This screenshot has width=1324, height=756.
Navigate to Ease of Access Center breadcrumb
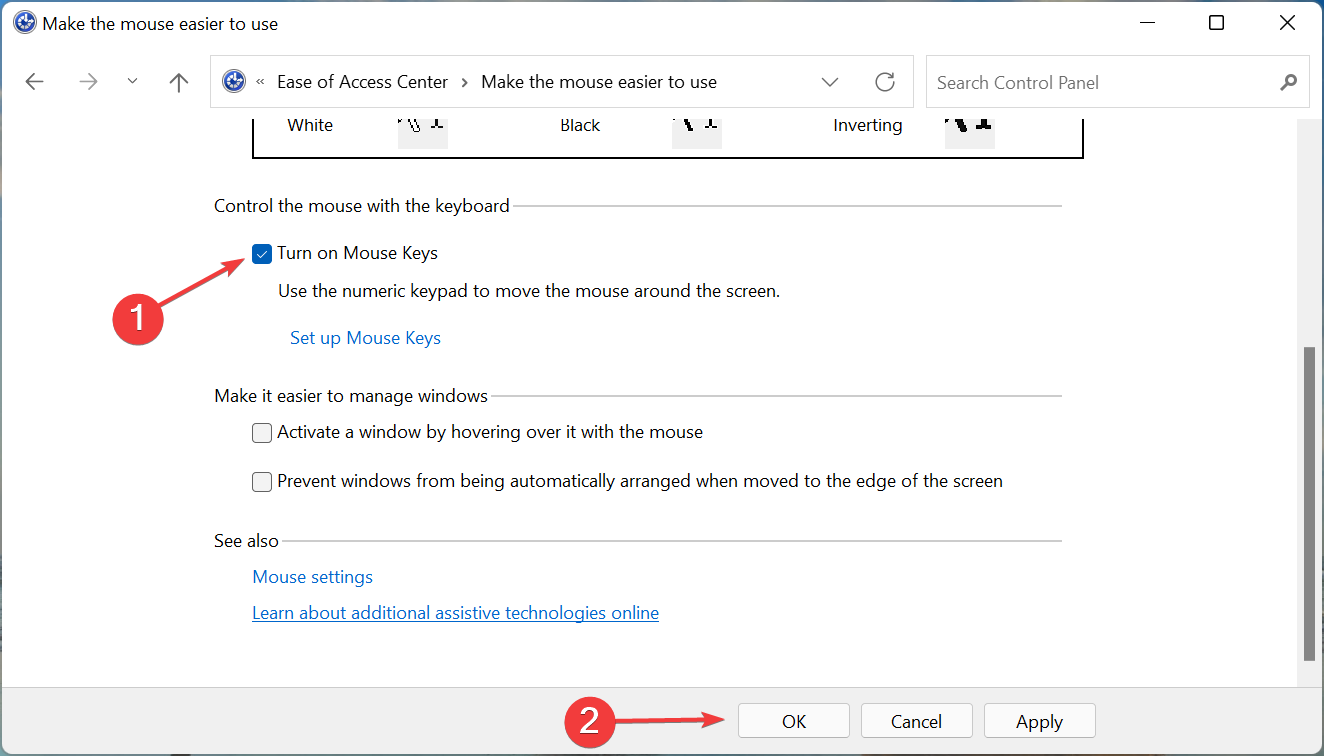(x=362, y=81)
